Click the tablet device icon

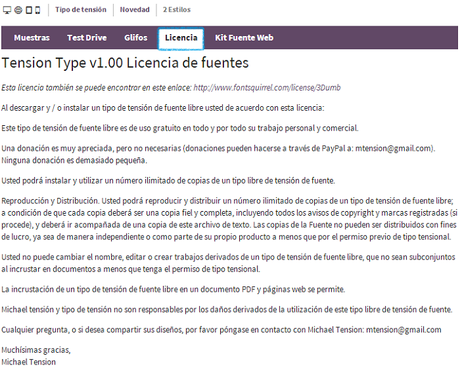(x=29, y=10)
